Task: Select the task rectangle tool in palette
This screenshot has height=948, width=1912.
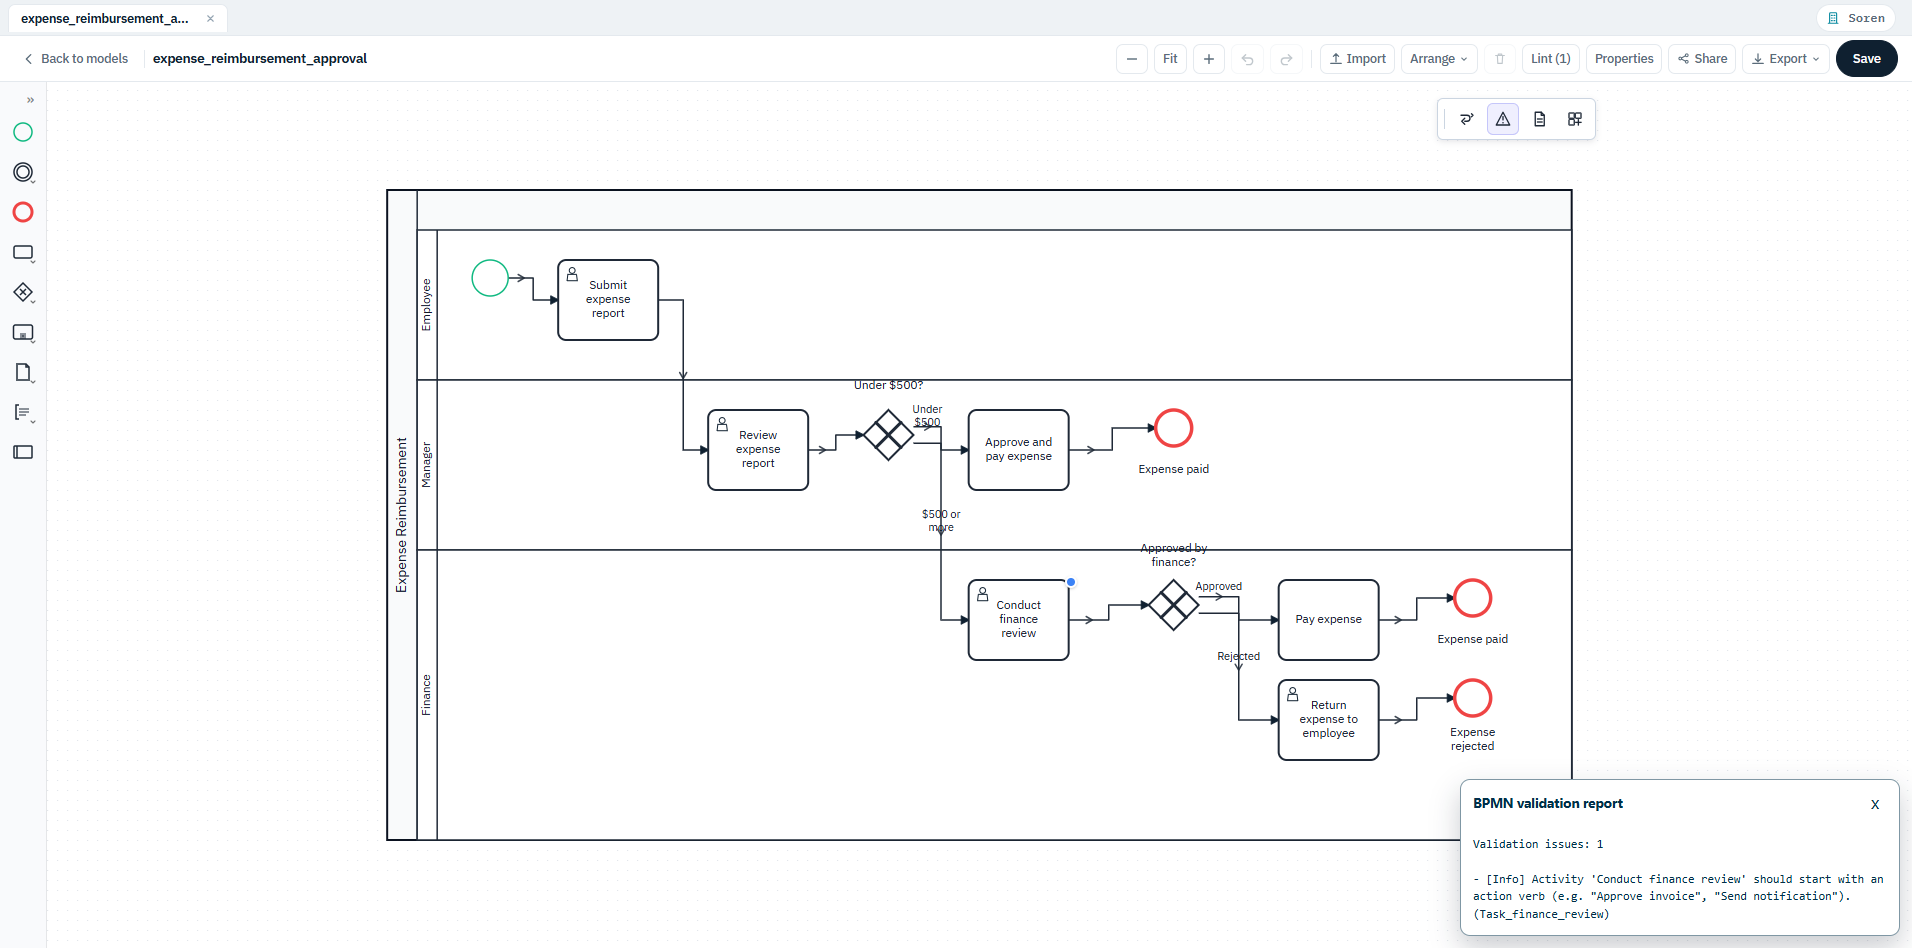Action: (x=23, y=253)
